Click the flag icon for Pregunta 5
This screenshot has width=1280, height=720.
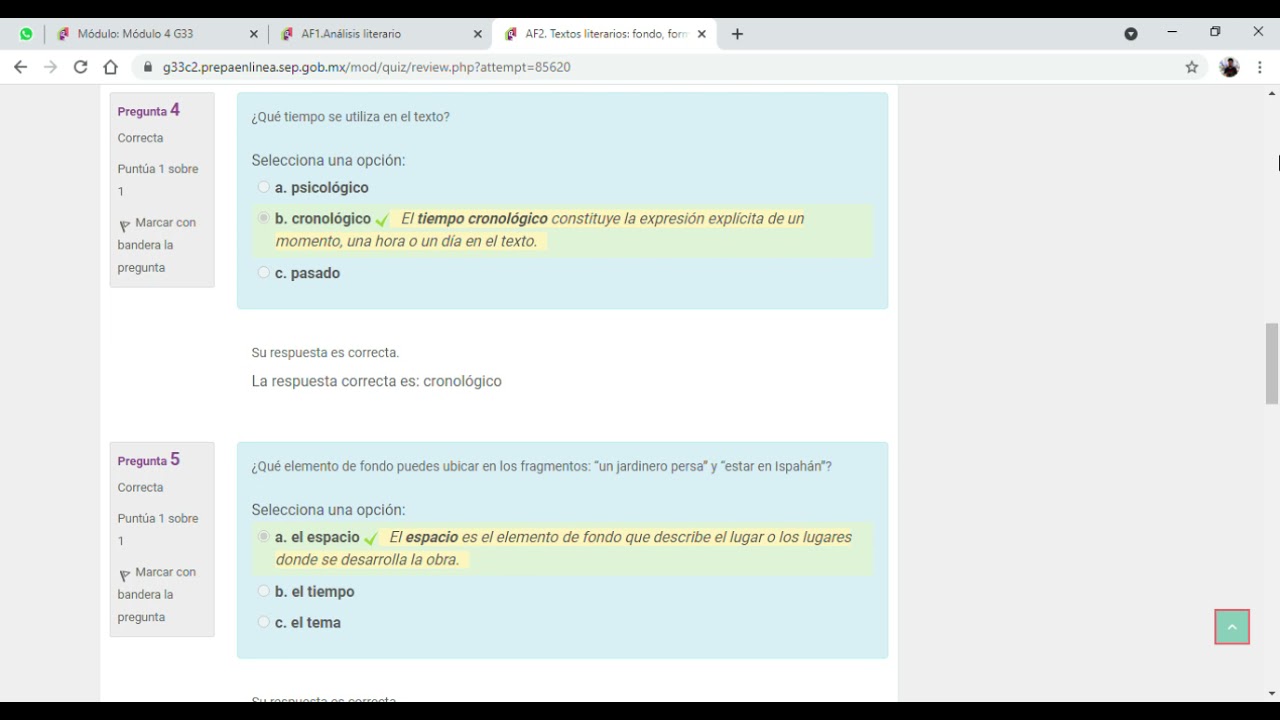click(x=125, y=576)
